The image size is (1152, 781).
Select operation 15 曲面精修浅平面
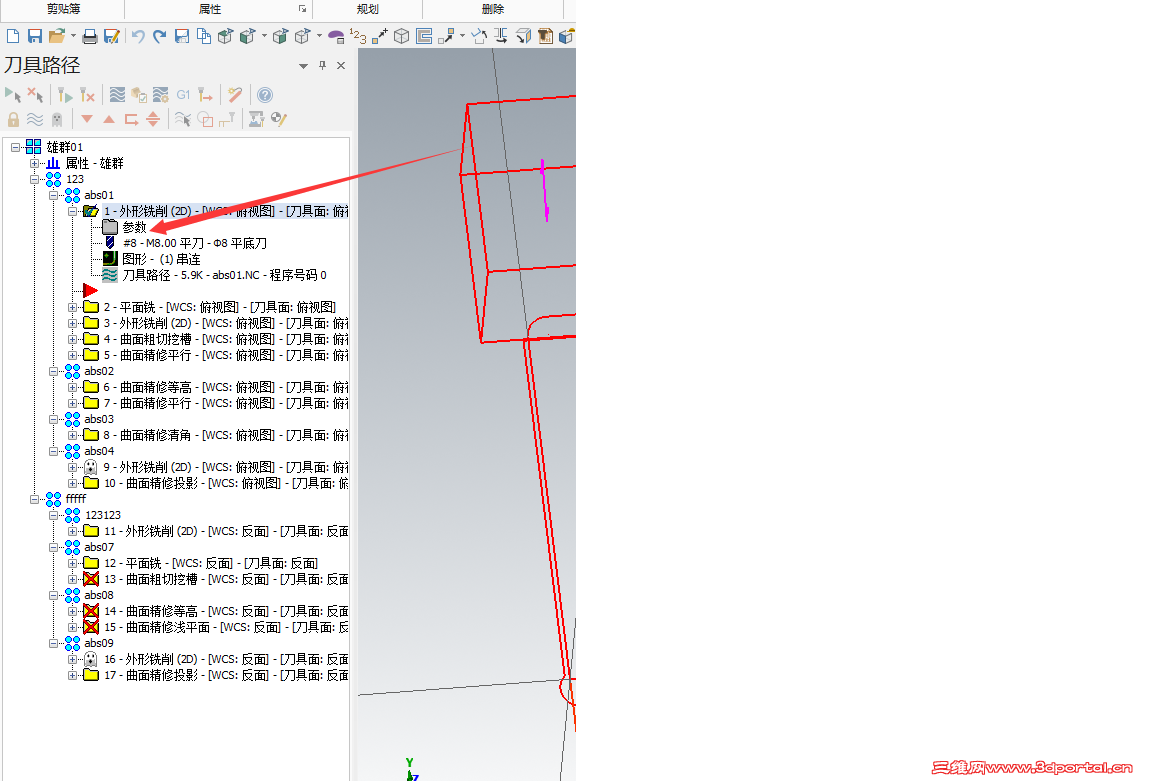226,627
